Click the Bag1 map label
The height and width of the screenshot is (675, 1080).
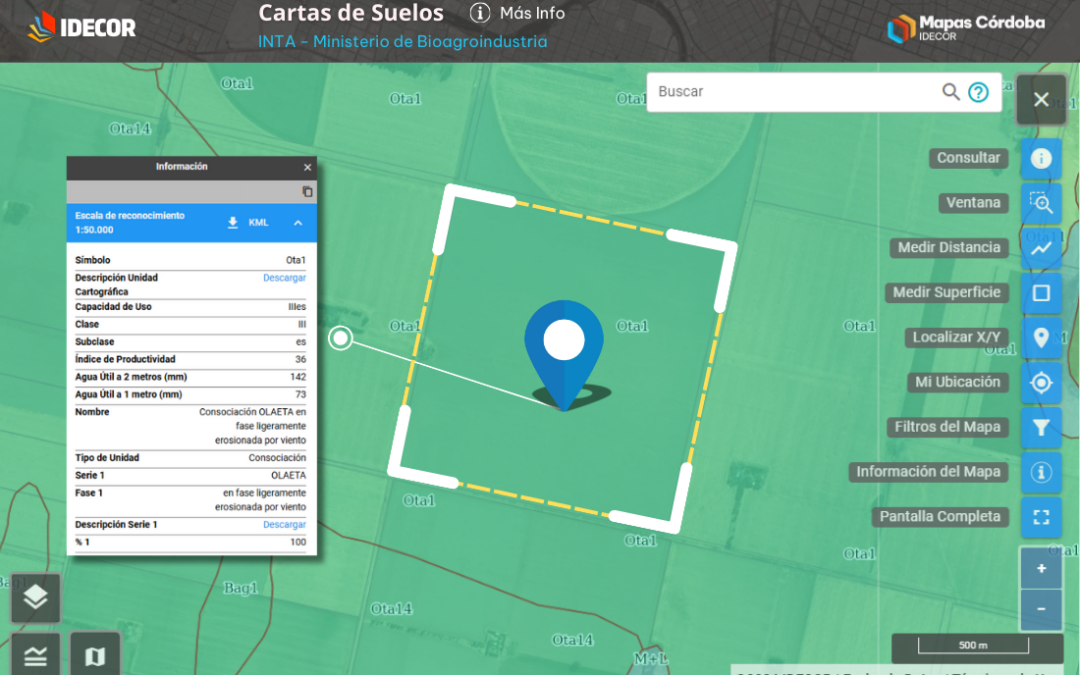(x=240, y=588)
